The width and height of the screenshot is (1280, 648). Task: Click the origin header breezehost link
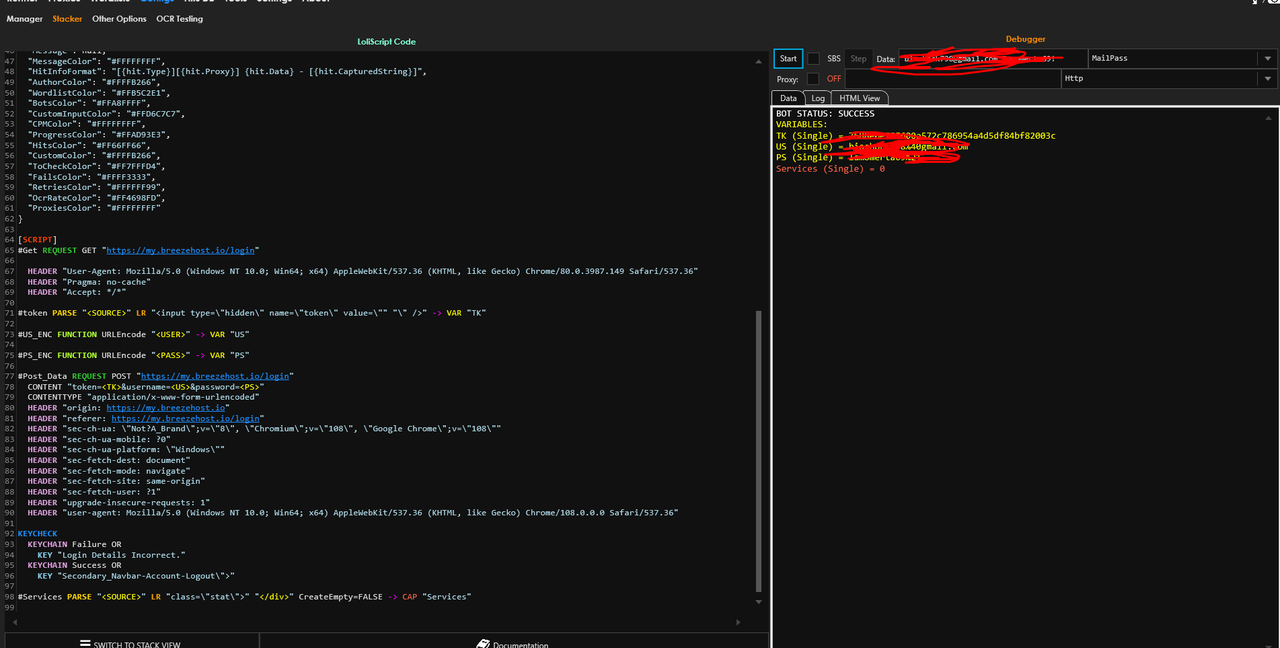(168, 408)
